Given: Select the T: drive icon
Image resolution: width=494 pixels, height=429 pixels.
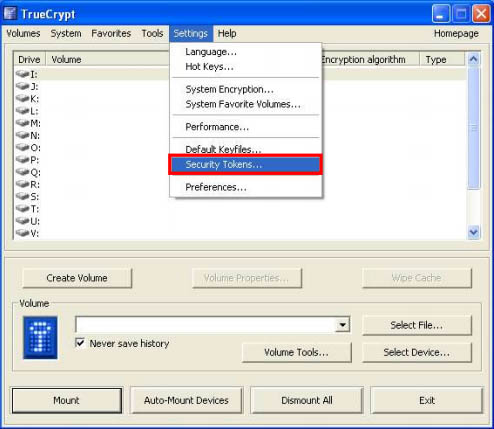Looking at the screenshot, I should point(22,208).
